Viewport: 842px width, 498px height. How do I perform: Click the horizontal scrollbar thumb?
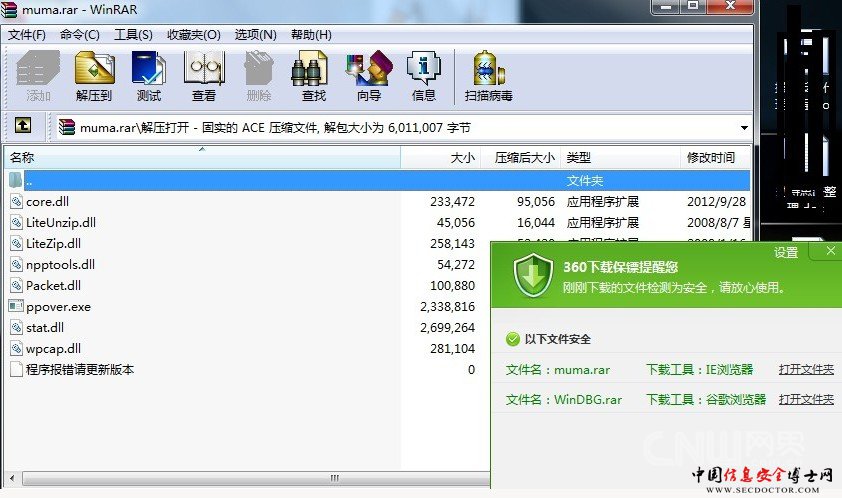tap(256, 478)
